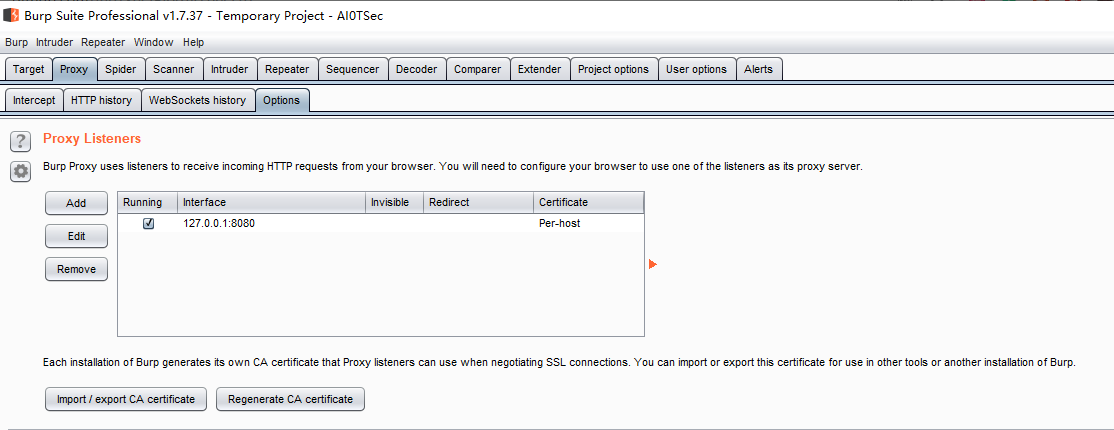Switch to the Scanner tab
This screenshot has height=430, width=1114.
tap(174, 69)
